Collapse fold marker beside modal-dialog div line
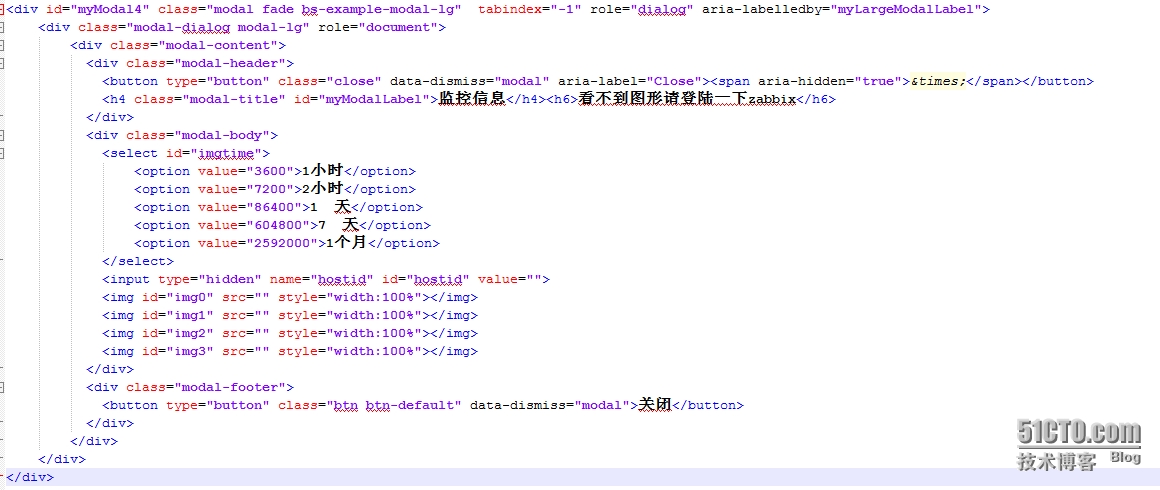The height and width of the screenshot is (490, 1160). 2,27
